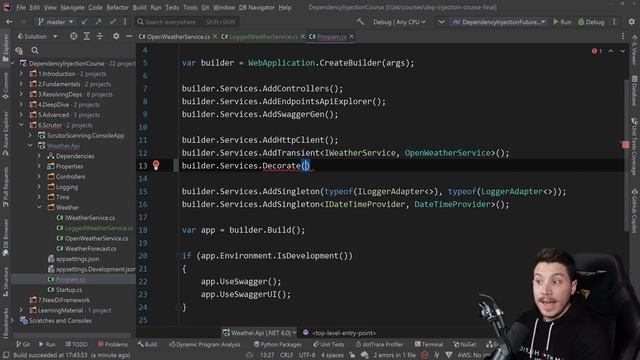Screen dimensions: 640x360
Task: Open the NuGet tool window
Action: click(x=464, y=344)
